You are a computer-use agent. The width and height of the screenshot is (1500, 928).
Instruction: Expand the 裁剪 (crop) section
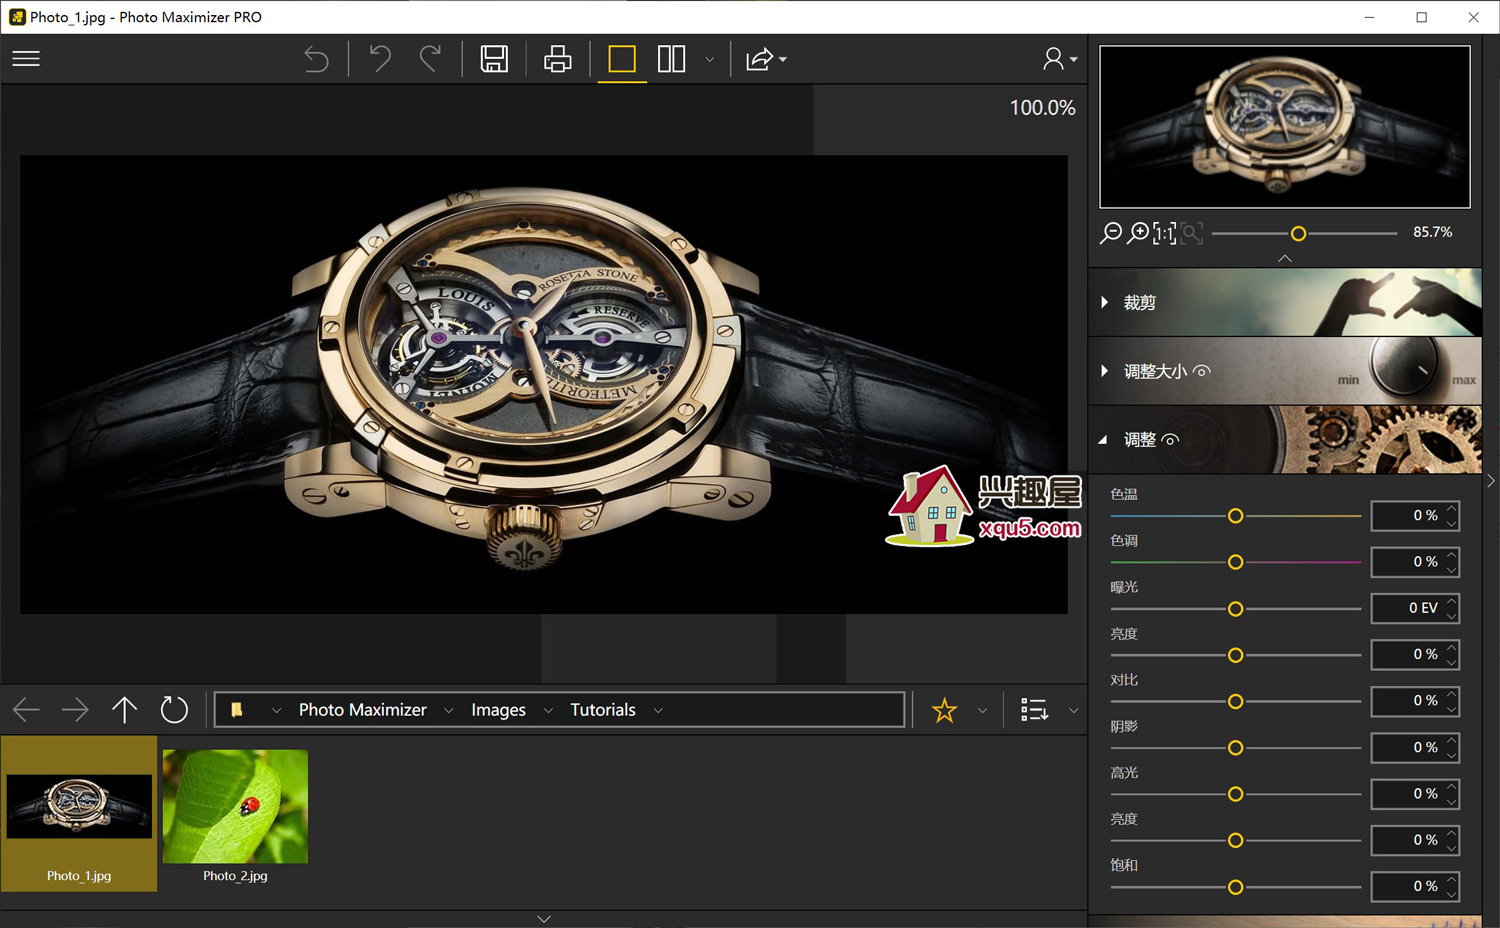(x=1285, y=302)
